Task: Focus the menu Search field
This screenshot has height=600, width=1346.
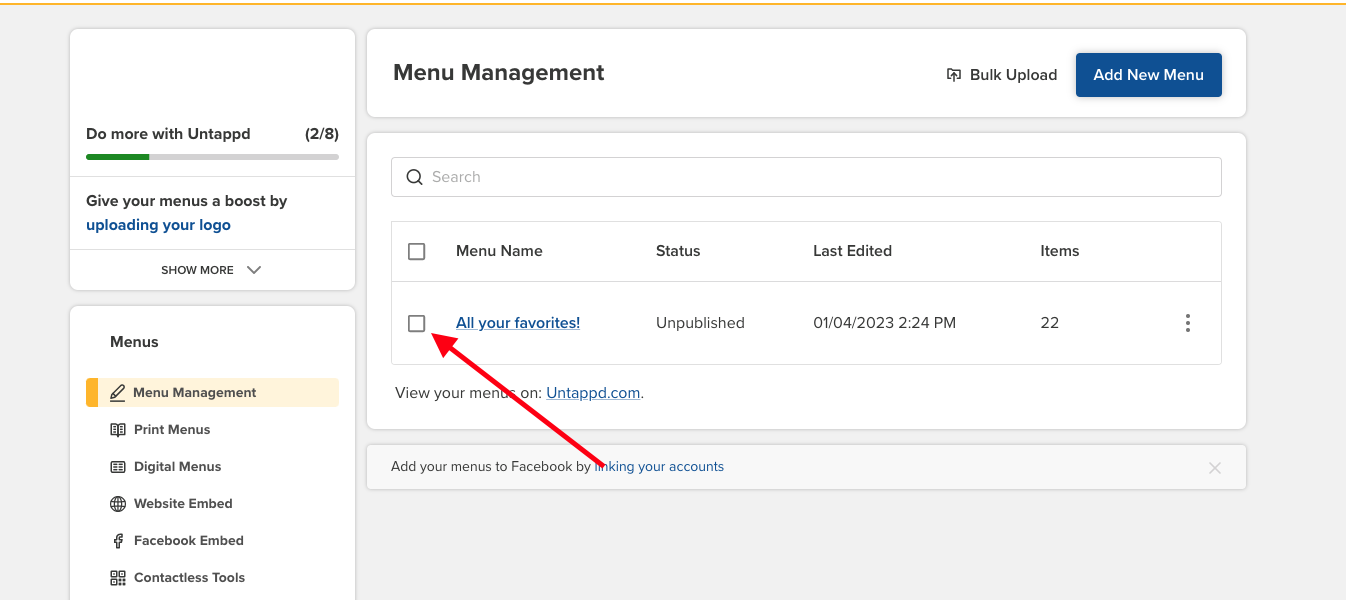Action: point(806,177)
